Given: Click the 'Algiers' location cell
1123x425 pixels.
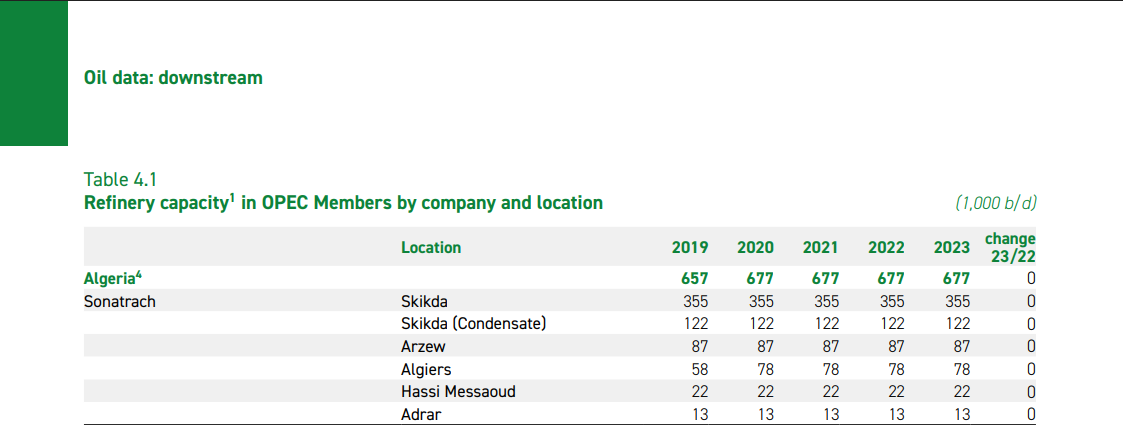Looking at the screenshot, I should tap(426, 370).
